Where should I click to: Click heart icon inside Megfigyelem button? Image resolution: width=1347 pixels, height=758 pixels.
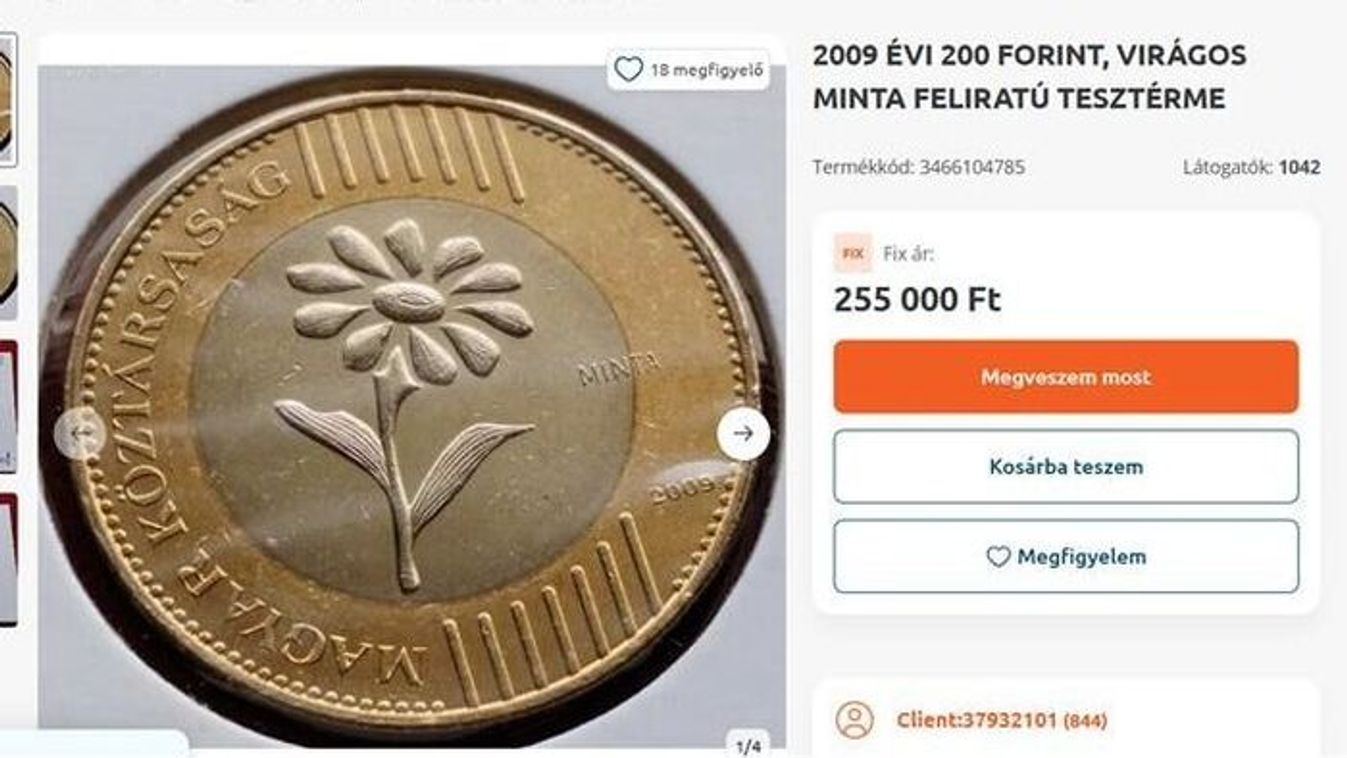tap(998, 557)
